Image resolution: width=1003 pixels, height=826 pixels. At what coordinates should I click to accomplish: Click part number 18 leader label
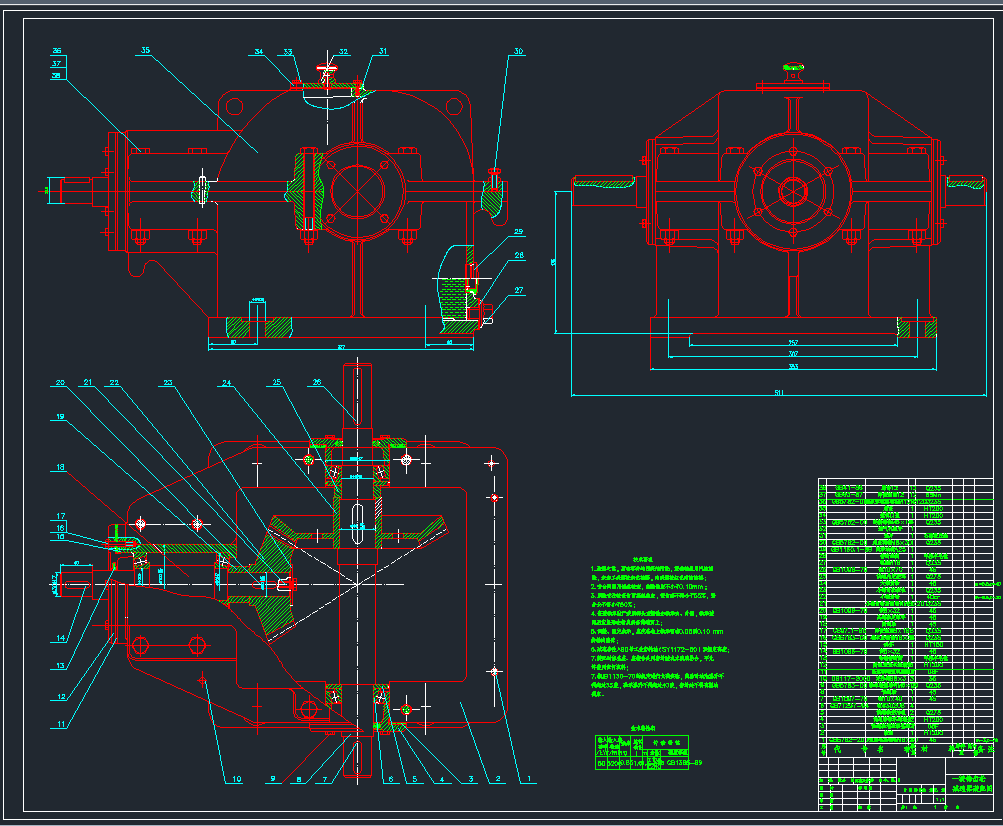coord(60,467)
